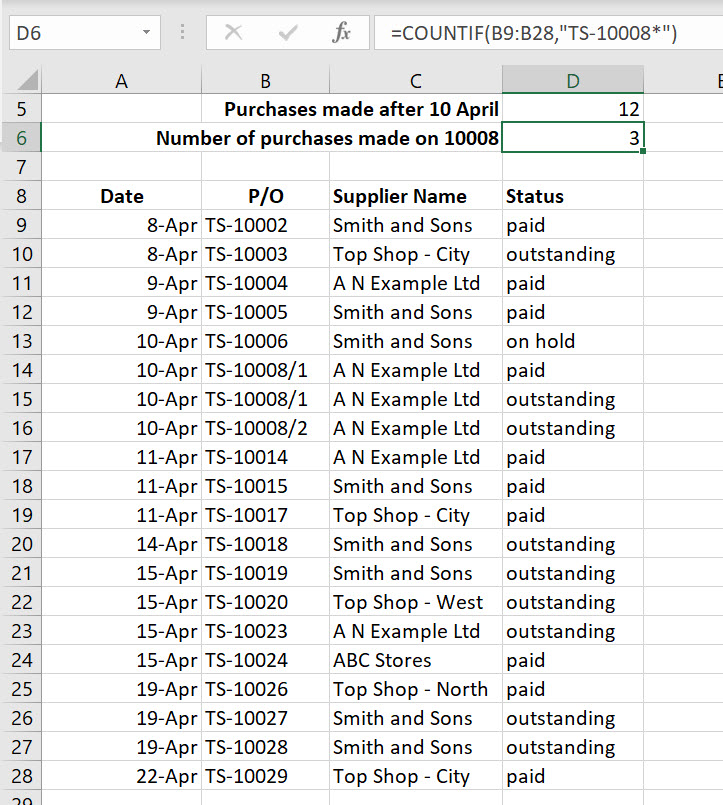Select cell with TS-10028
This screenshot has width=723, height=805.
265,747
